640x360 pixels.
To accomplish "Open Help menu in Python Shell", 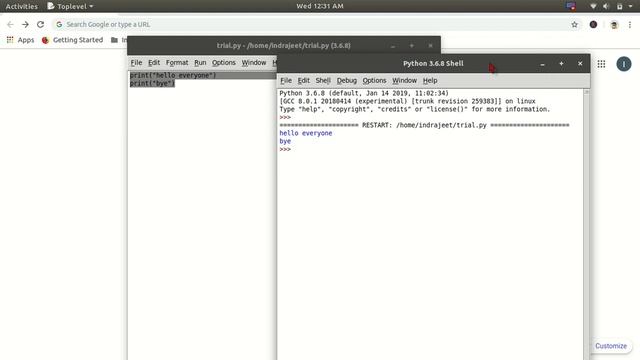I will tap(430, 80).
